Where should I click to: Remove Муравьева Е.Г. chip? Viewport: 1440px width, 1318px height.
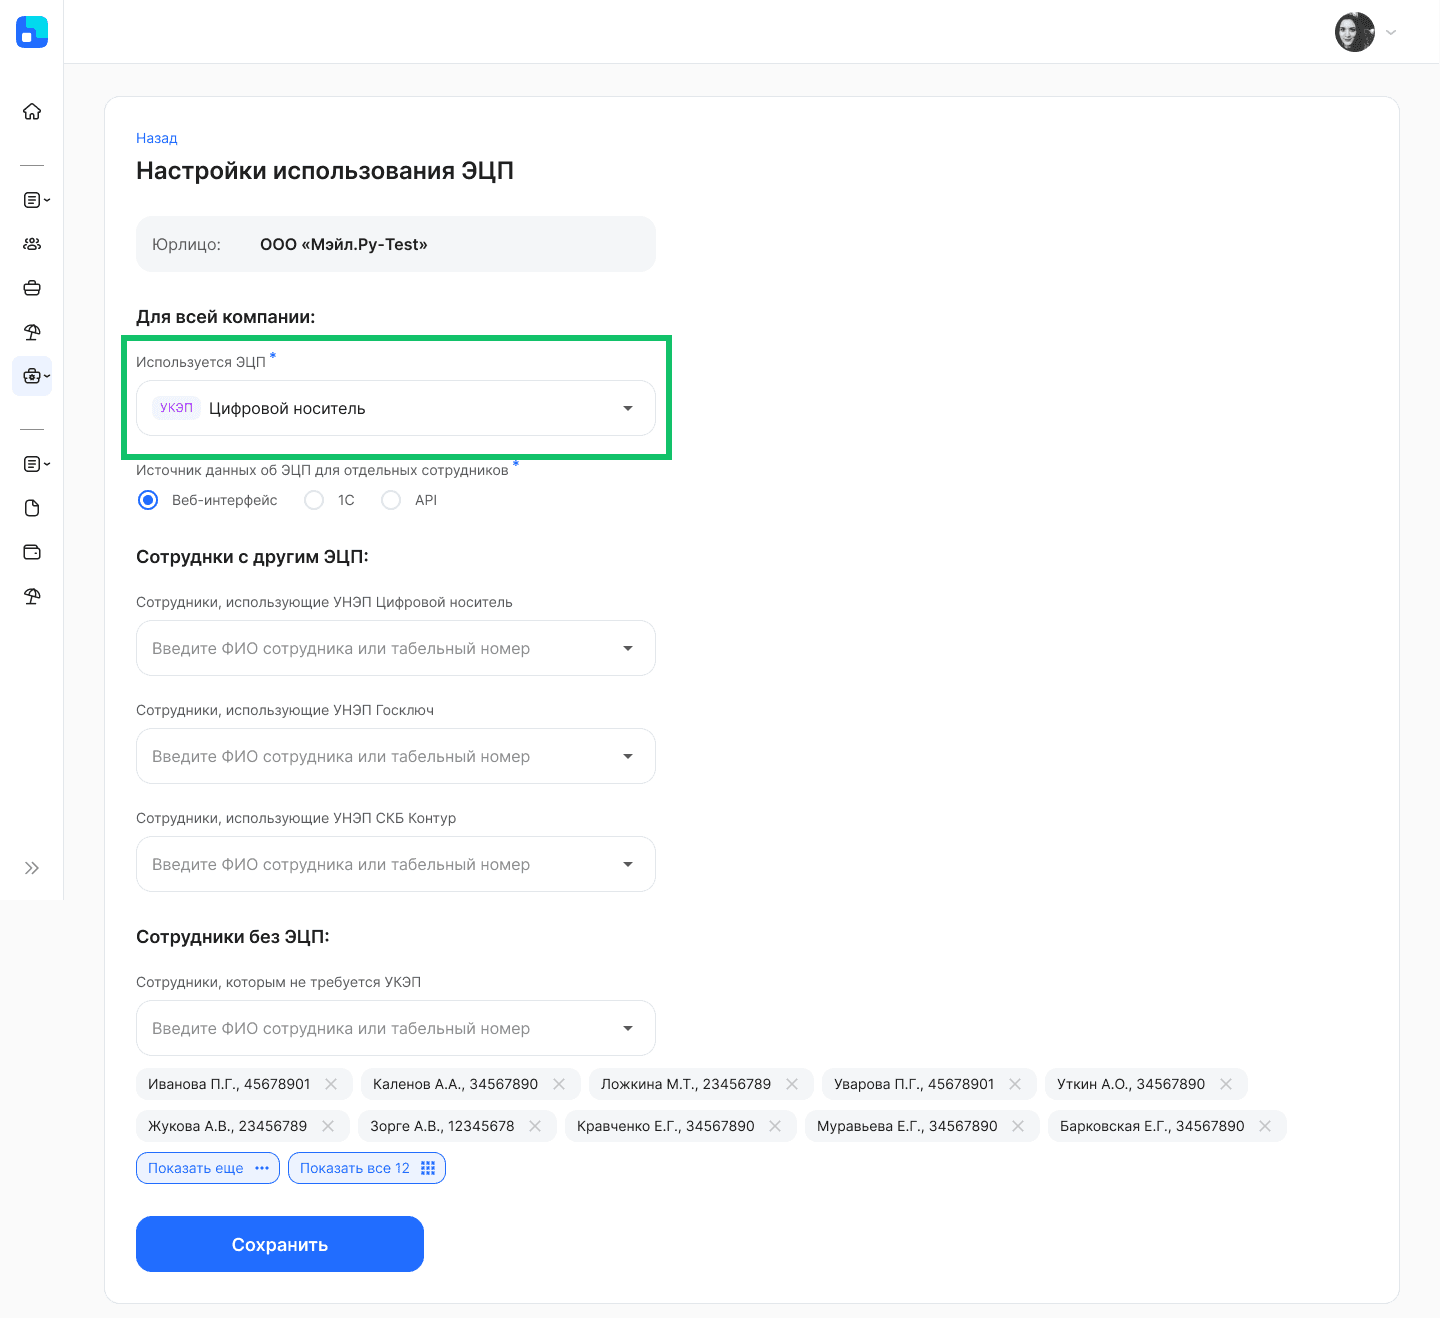1018,1126
